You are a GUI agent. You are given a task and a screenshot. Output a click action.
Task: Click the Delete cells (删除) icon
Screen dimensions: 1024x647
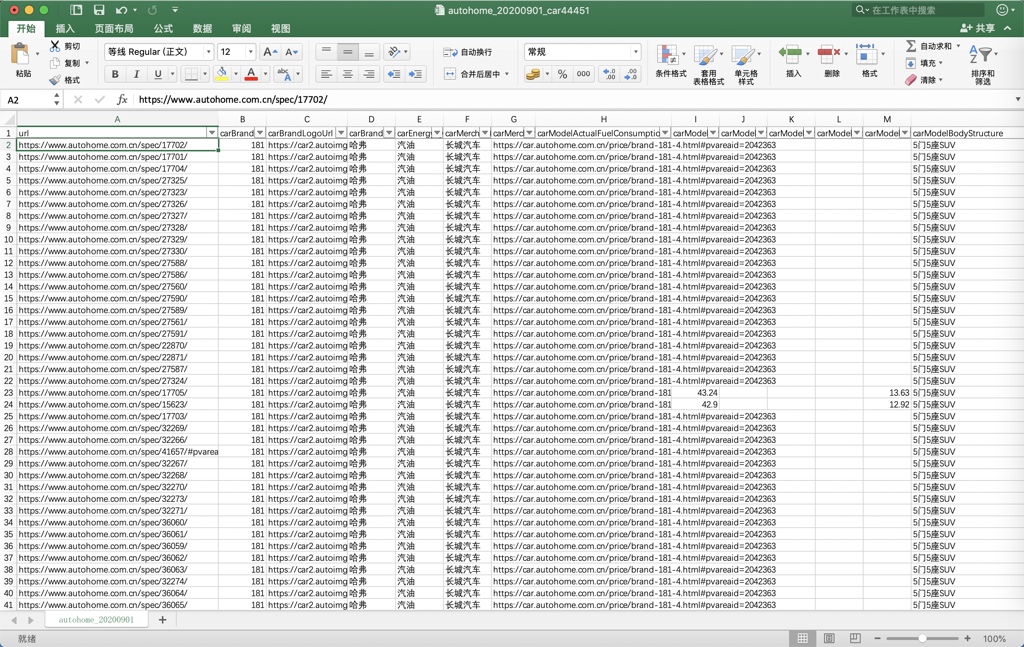coord(829,54)
